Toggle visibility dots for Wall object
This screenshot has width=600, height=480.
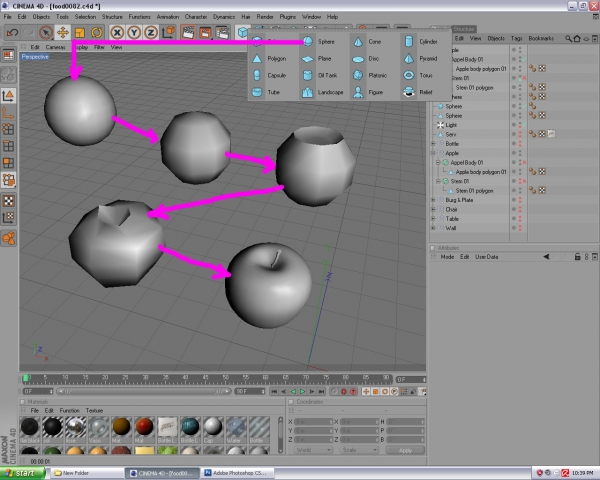click(x=520, y=228)
